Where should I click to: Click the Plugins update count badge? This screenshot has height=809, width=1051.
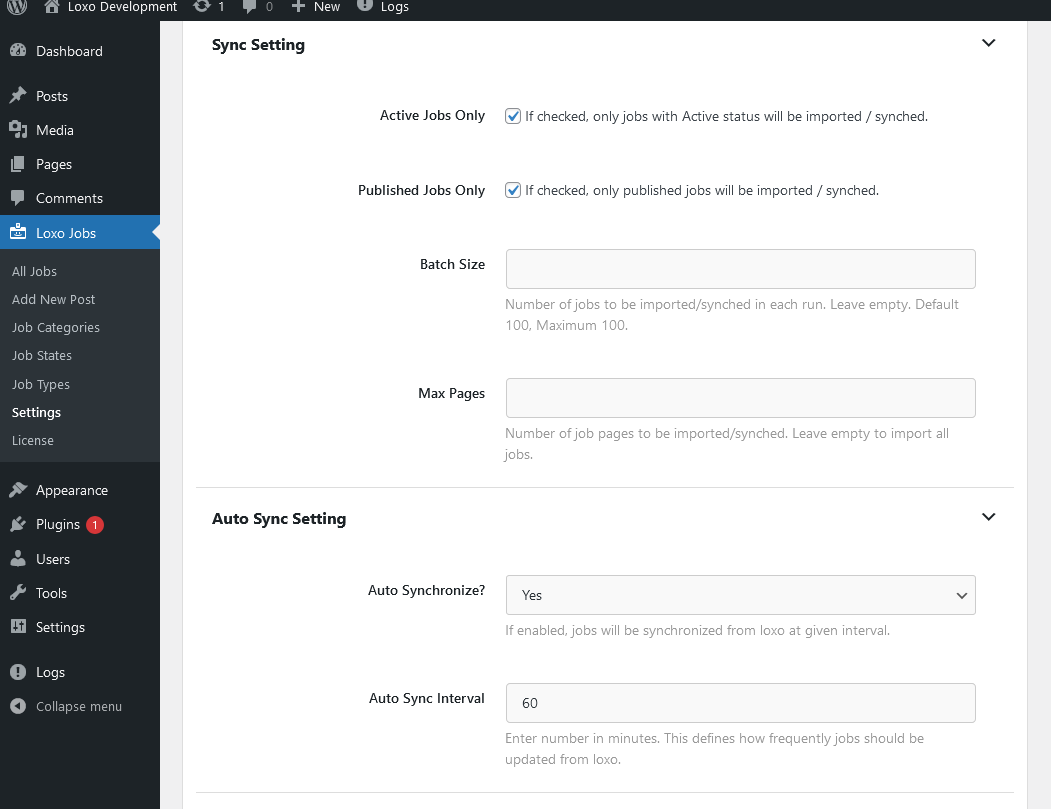click(95, 525)
